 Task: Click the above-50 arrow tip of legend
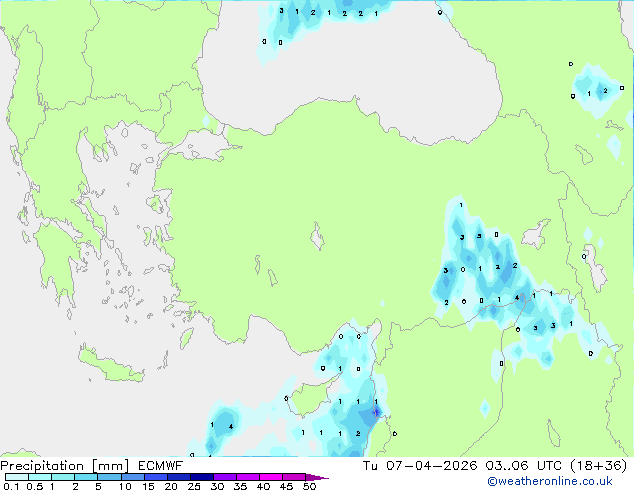point(317,477)
